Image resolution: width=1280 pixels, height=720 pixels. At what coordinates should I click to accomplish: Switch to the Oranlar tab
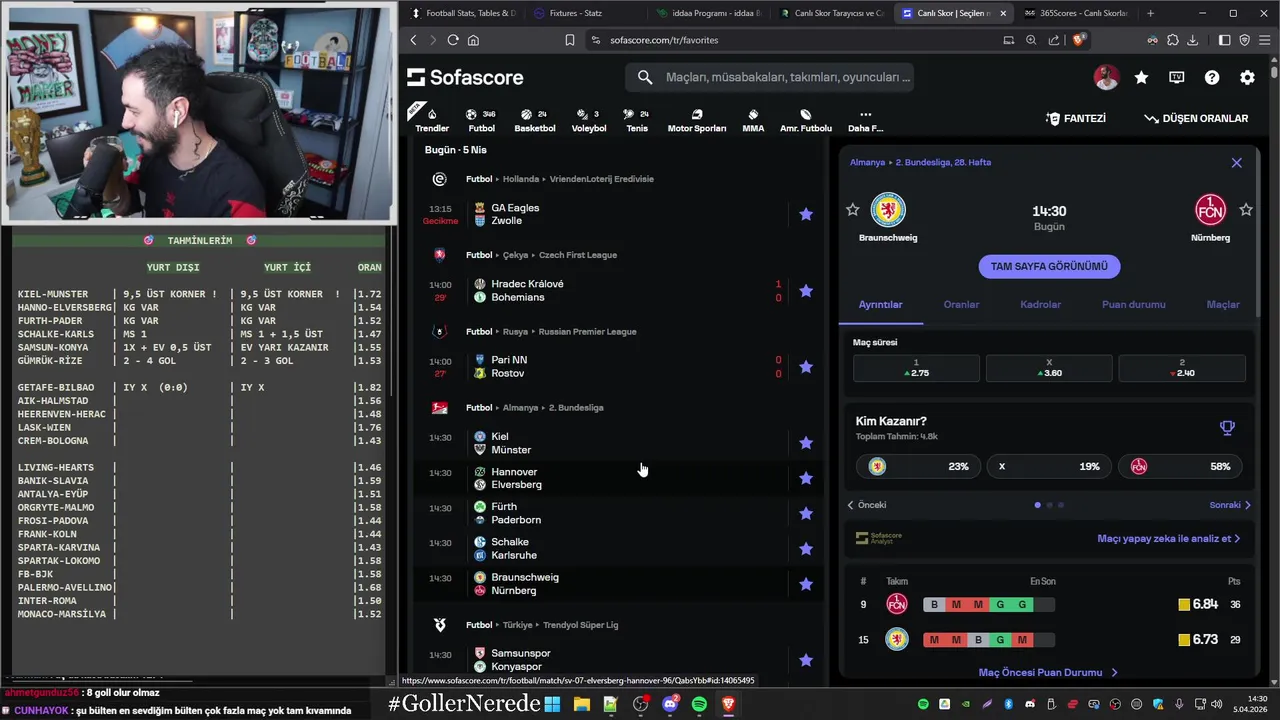[961, 304]
